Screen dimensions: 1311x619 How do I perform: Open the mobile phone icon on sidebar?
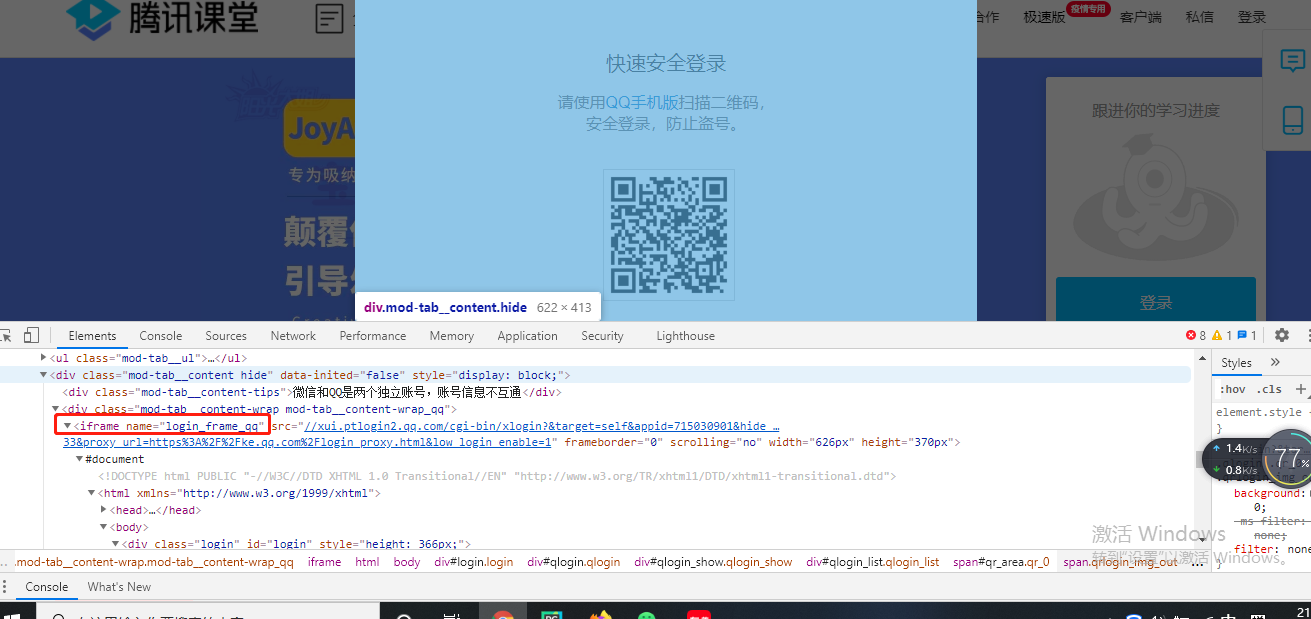[1293, 120]
